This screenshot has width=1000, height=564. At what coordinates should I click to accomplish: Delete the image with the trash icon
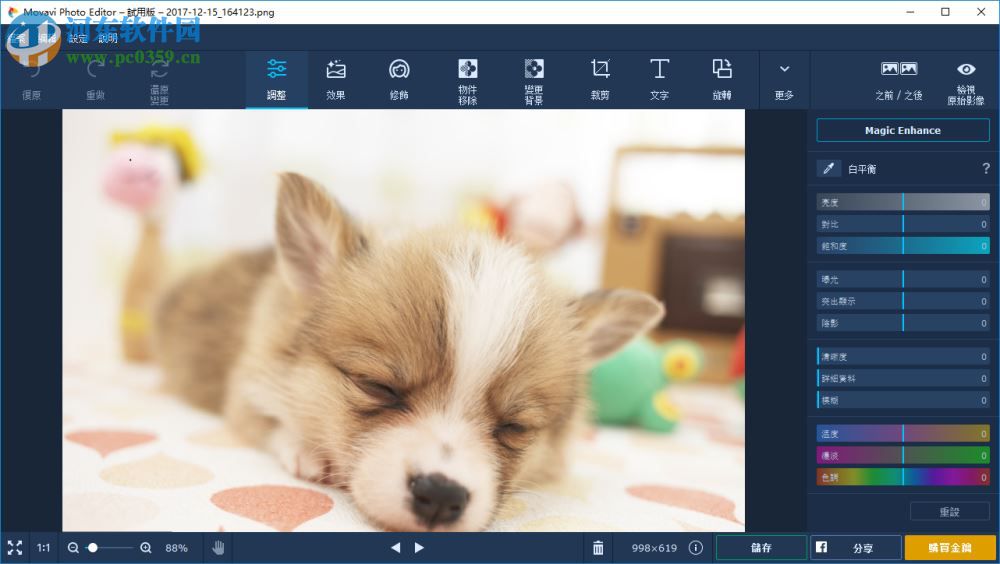pyautogui.click(x=598, y=547)
